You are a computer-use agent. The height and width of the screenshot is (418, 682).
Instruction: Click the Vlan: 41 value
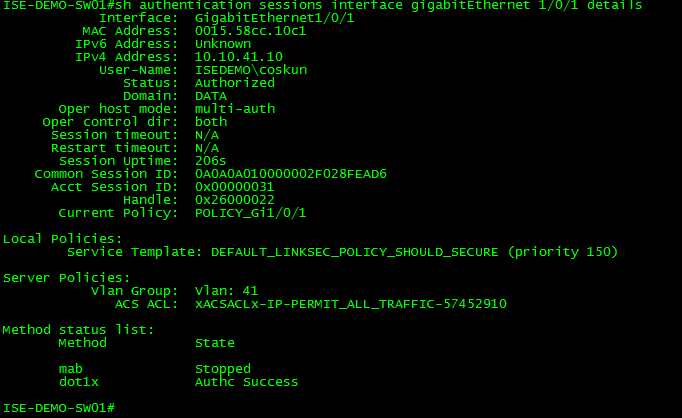pyautogui.click(x=227, y=291)
